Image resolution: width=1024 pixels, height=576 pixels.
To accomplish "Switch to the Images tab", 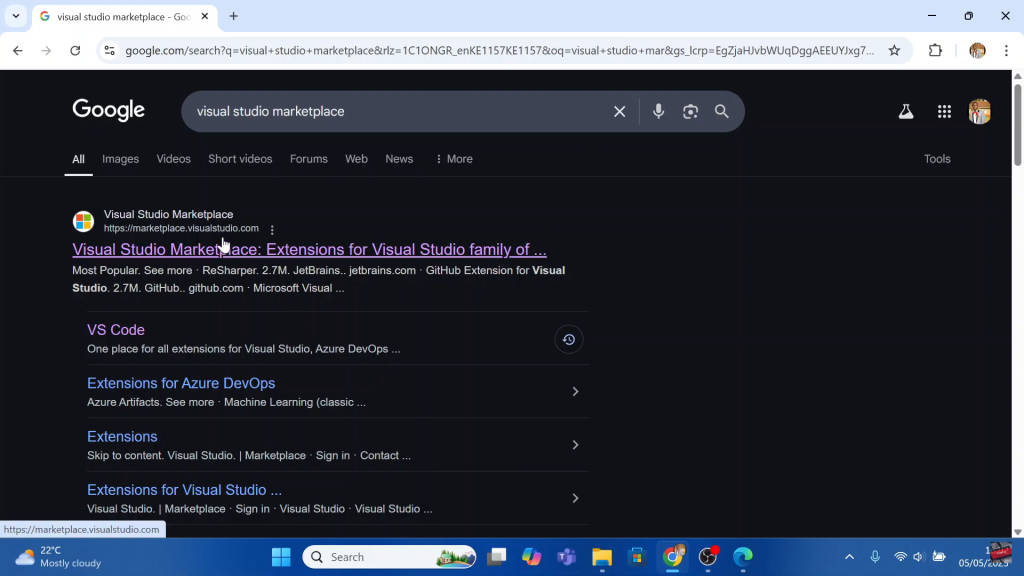I will [x=120, y=159].
